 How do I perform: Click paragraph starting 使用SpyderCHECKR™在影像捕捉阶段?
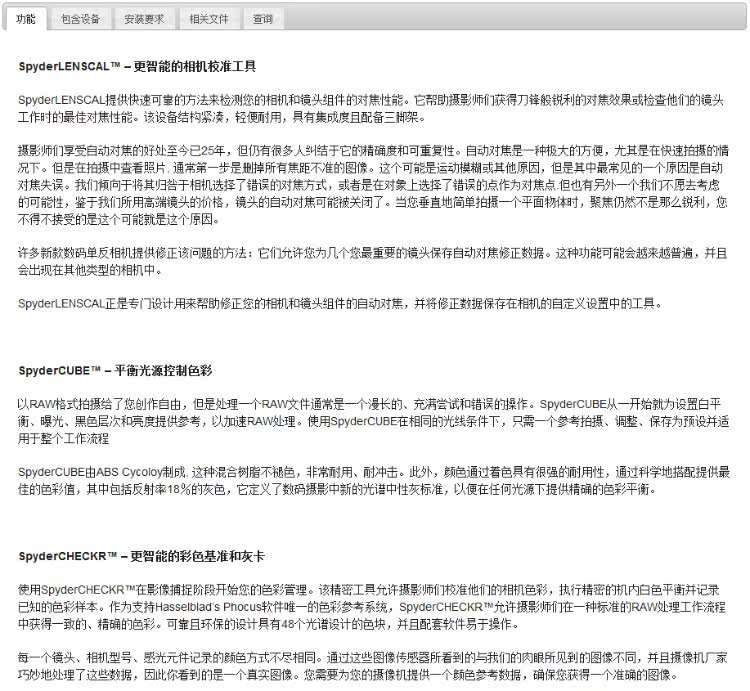pos(372,607)
